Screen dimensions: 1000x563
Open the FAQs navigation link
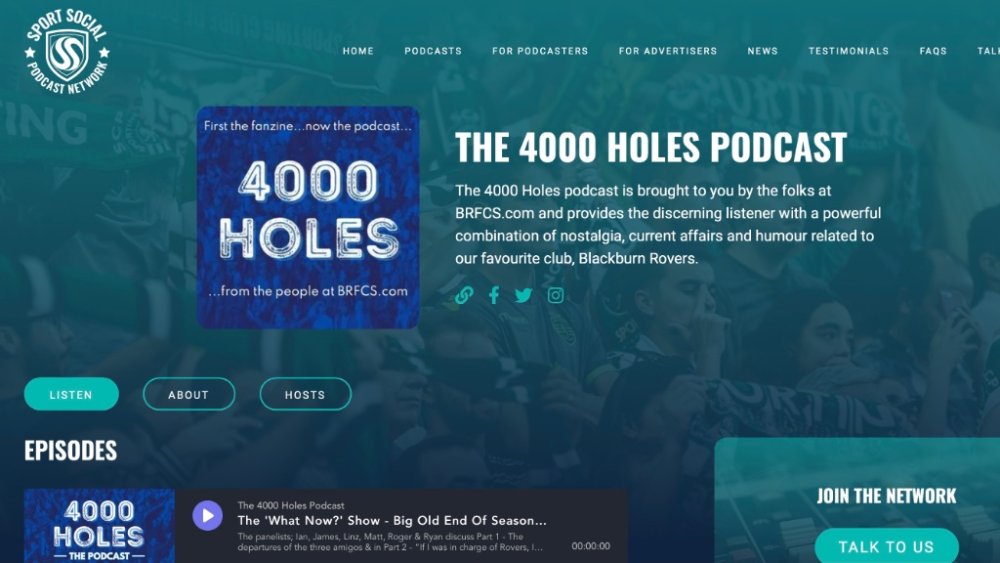(933, 51)
